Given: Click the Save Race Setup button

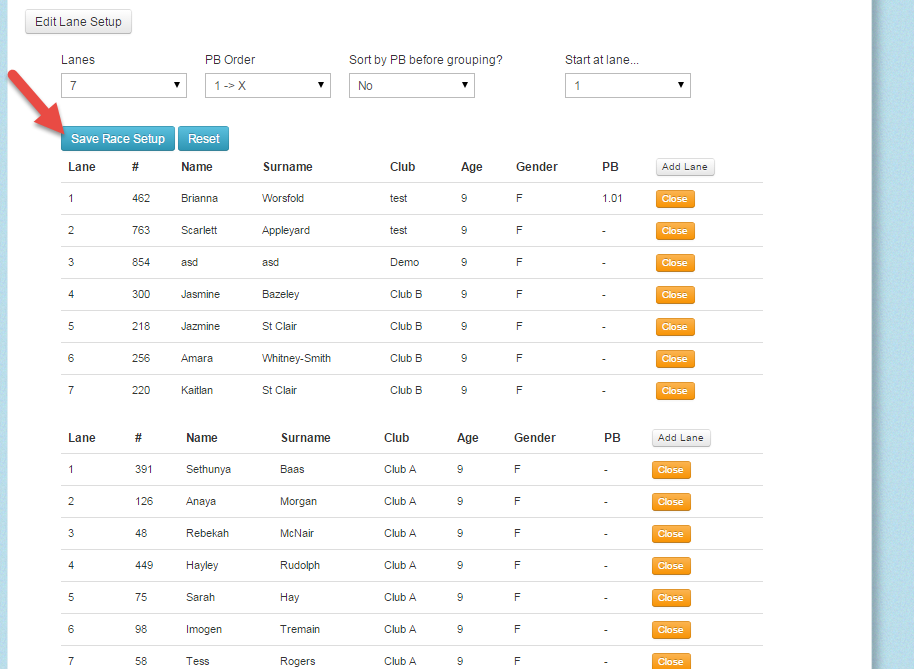Looking at the screenshot, I should (117, 139).
